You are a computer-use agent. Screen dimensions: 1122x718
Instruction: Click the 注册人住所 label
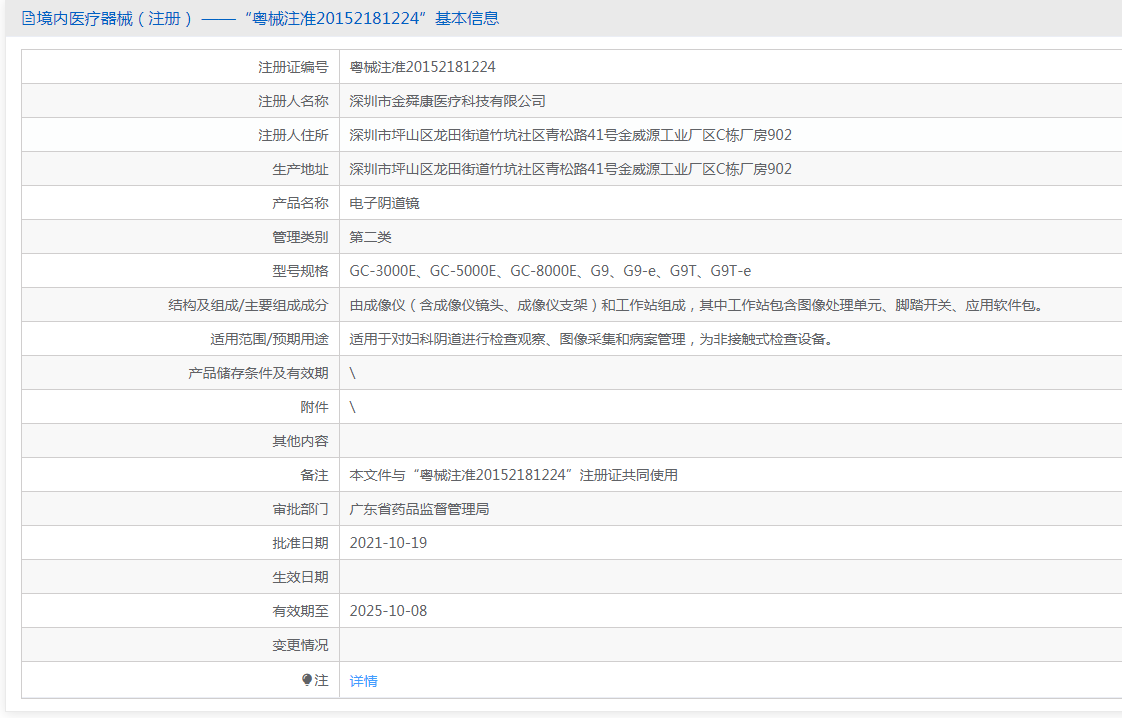click(293, 135)
